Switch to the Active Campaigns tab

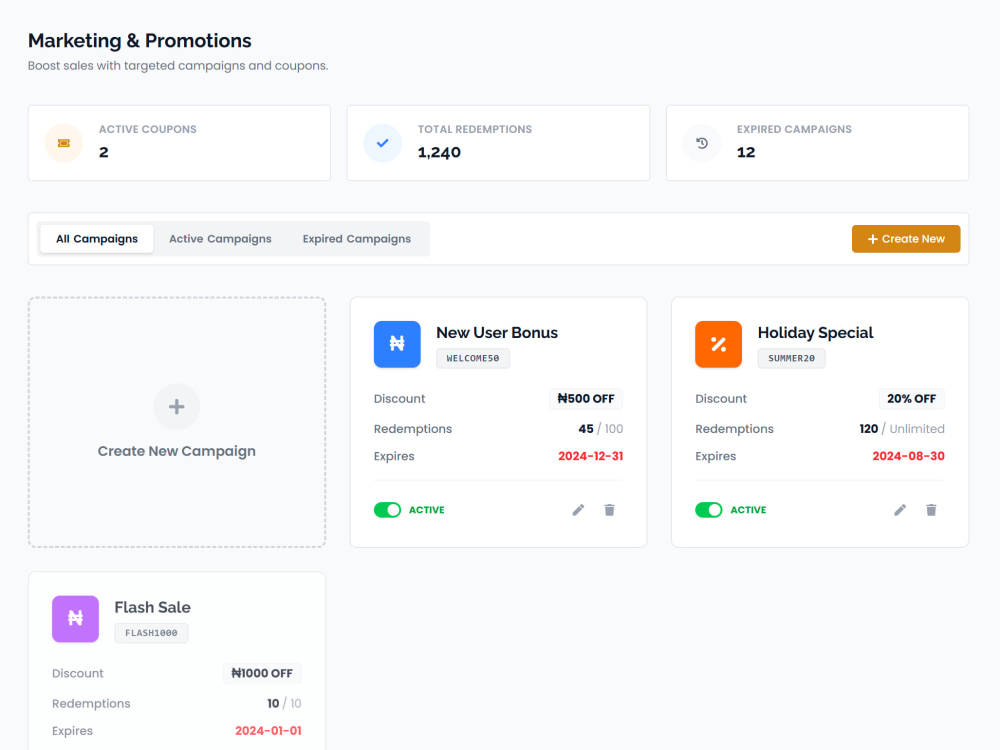click(220, 239)
